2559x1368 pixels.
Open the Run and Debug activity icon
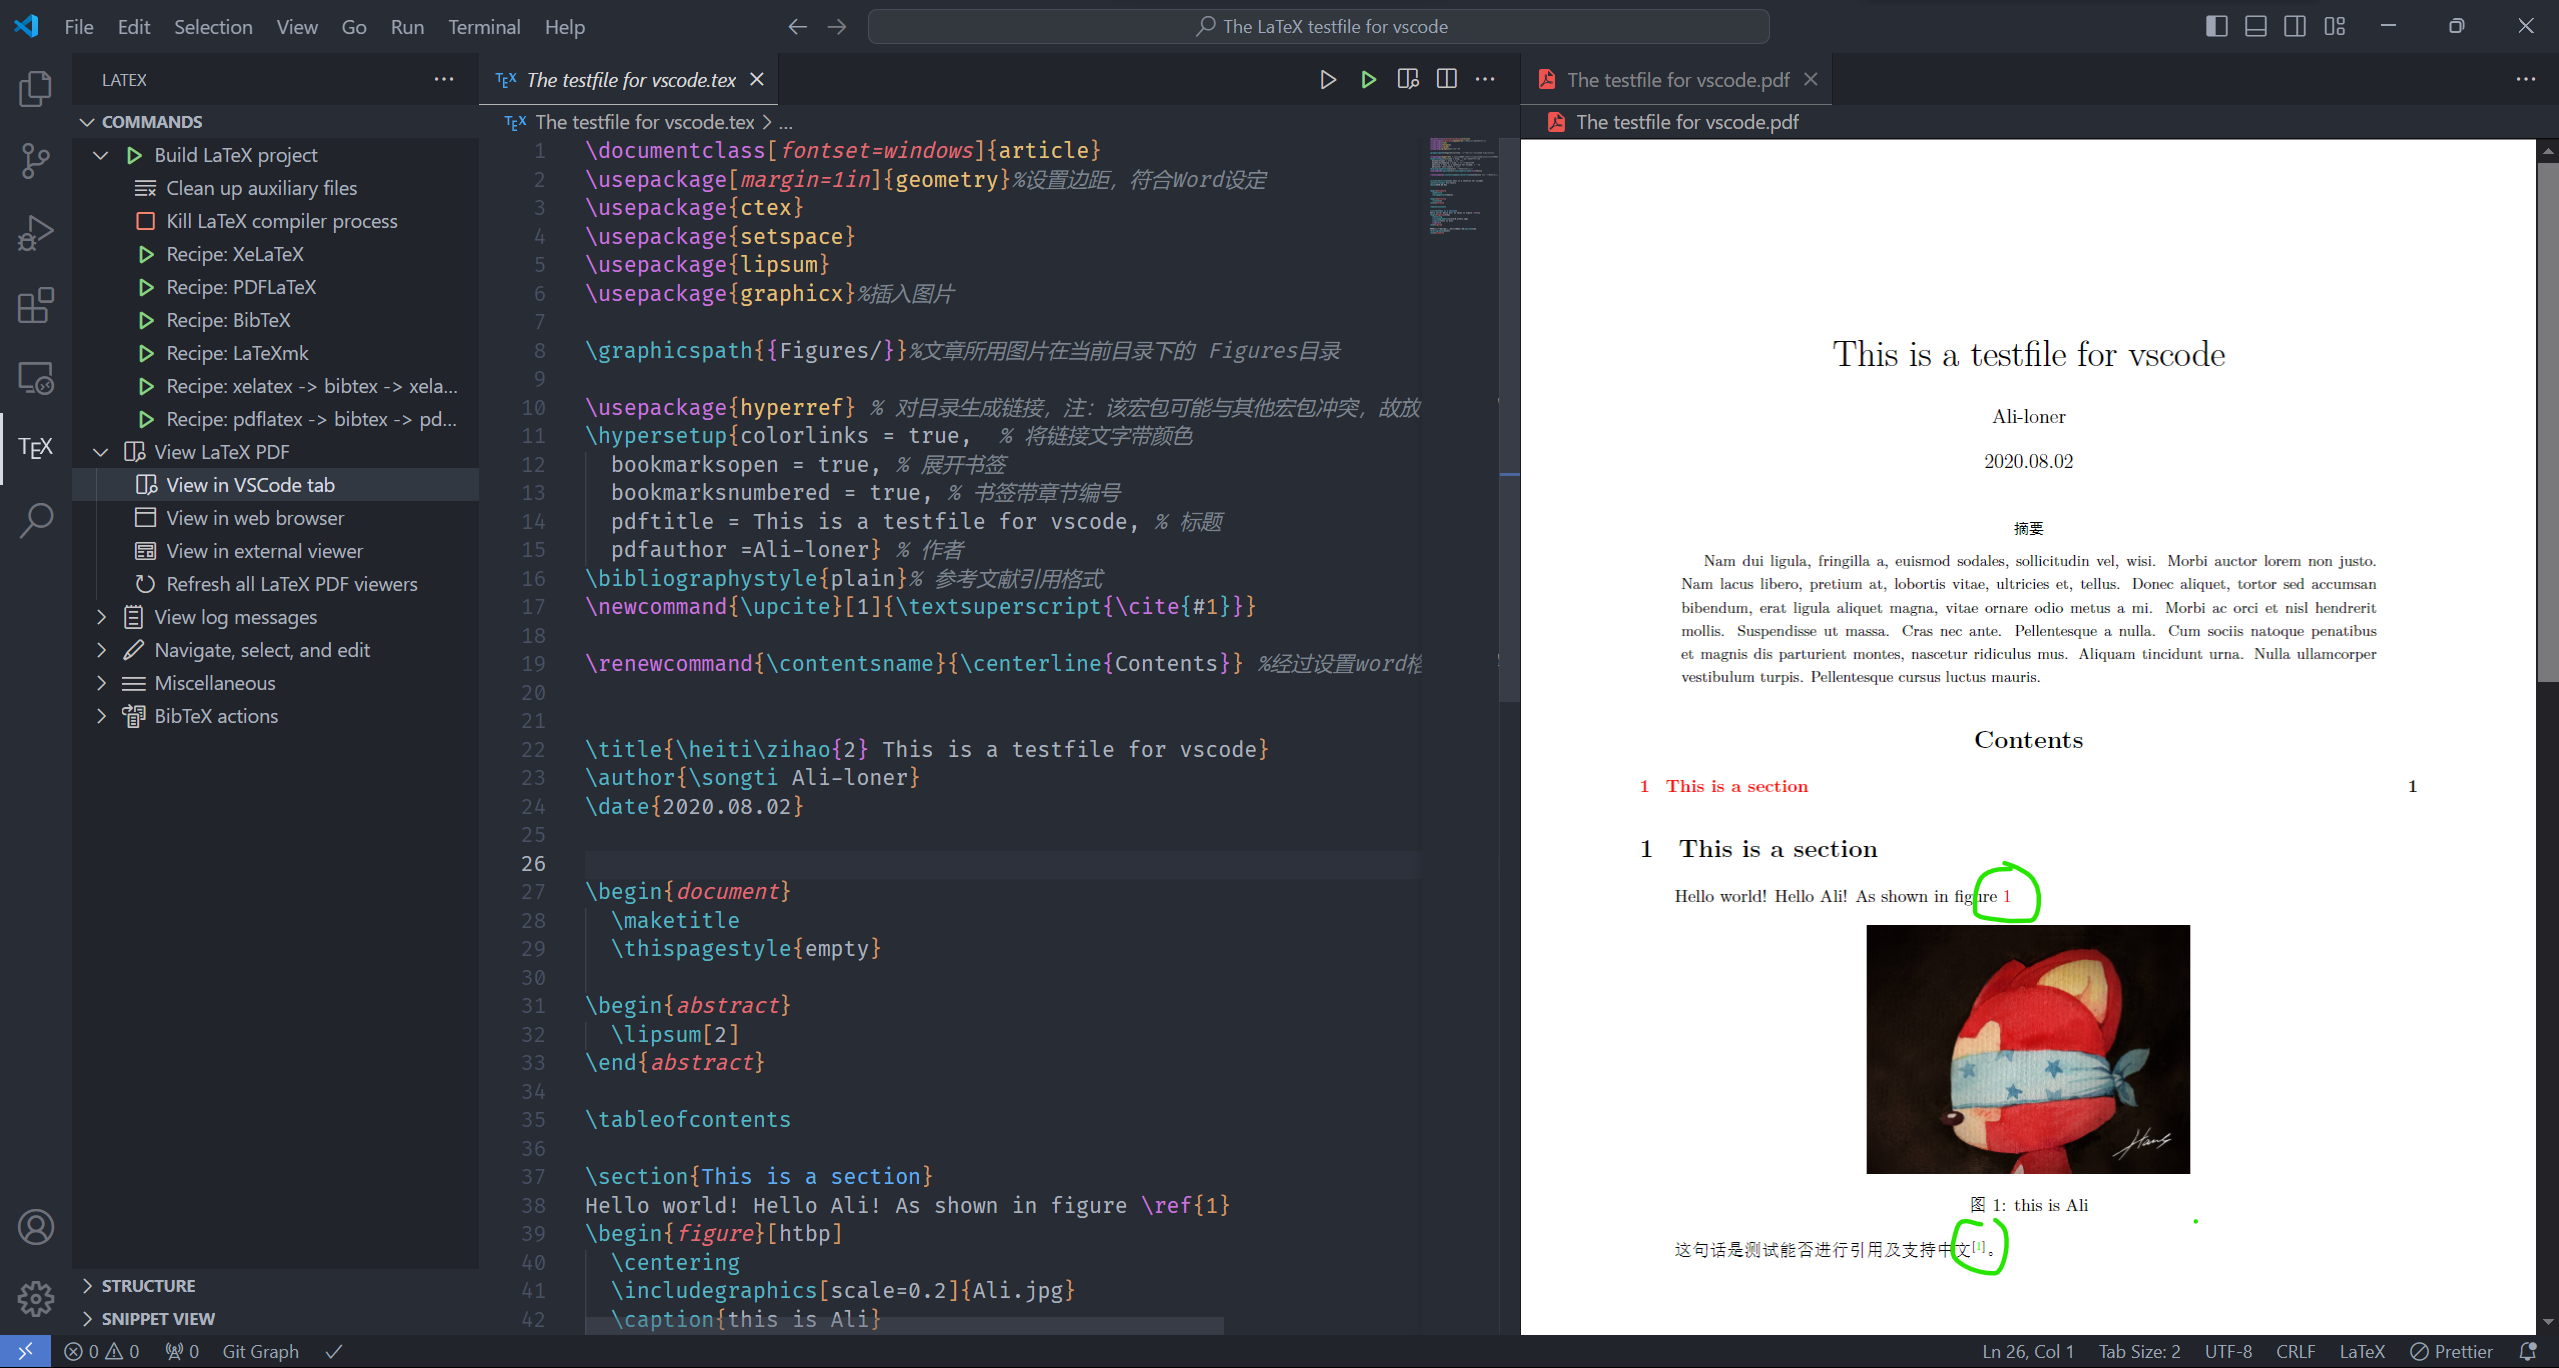(36, 233)
